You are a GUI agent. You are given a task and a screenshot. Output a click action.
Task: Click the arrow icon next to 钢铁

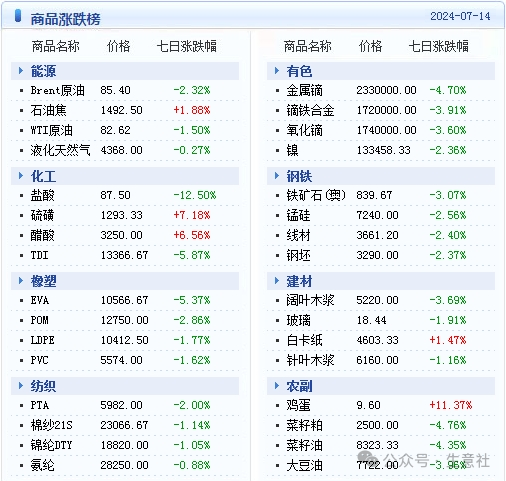point(277,176)
